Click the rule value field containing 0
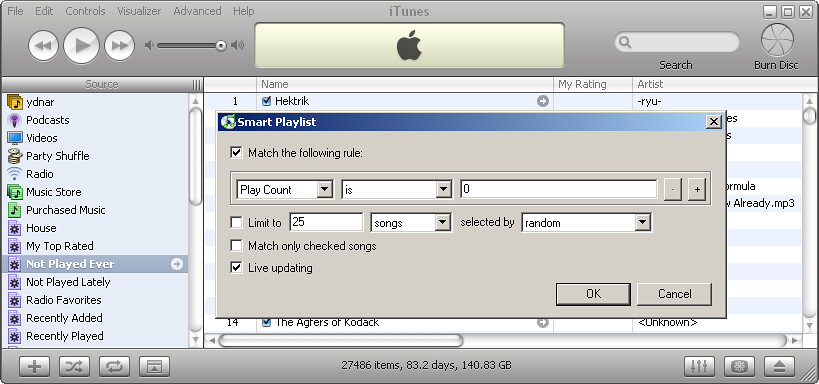 click(559, 190)
